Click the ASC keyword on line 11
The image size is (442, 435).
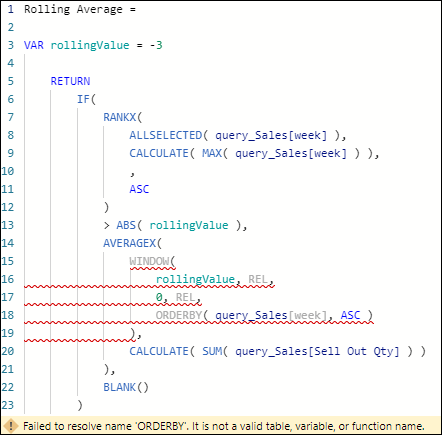pos(139,189)
